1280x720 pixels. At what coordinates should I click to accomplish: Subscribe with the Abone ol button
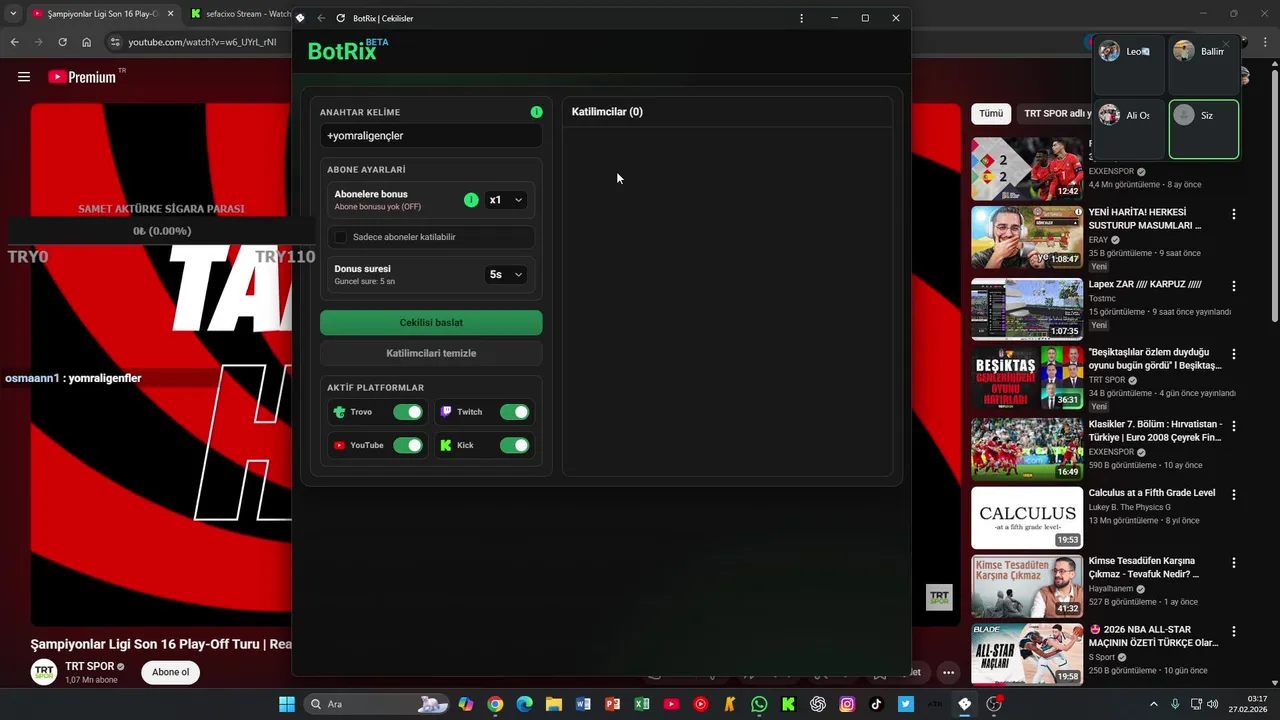click(x=170, y=672)
